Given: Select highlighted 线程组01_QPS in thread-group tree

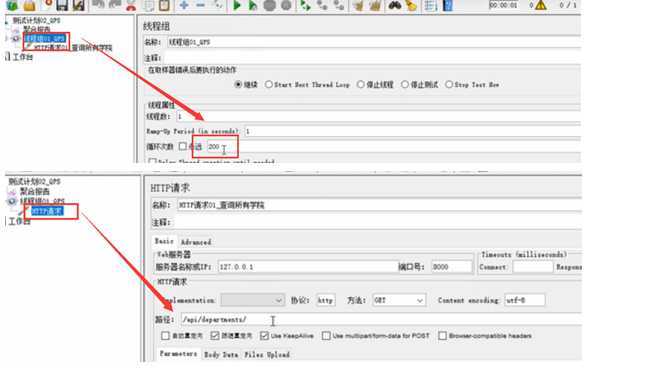Looking at the screenshot, I should click(44, 38).
